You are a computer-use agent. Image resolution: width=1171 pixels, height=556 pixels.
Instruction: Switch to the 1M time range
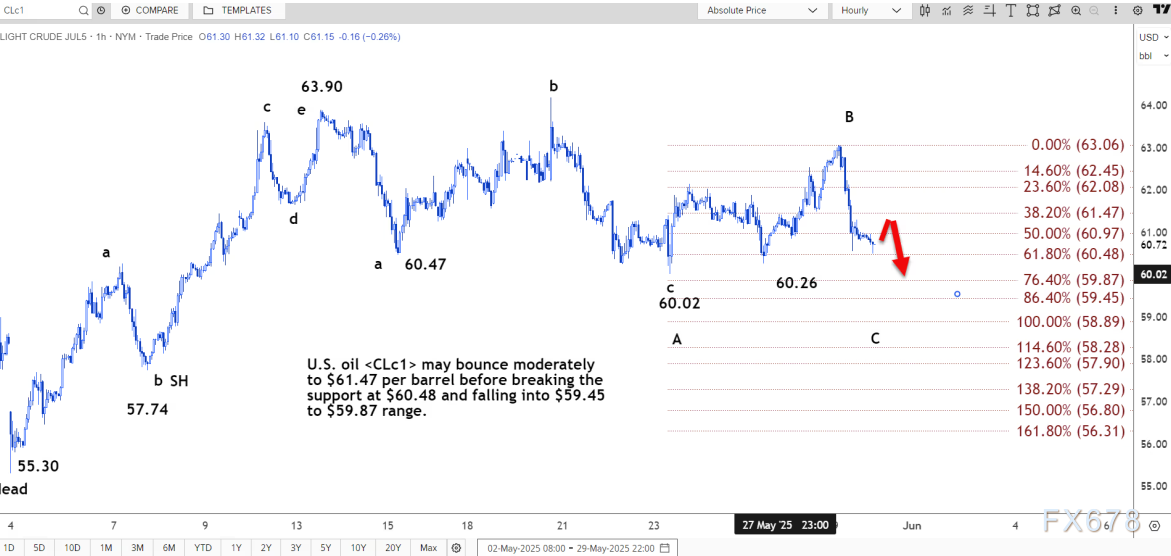coord(106,548)
